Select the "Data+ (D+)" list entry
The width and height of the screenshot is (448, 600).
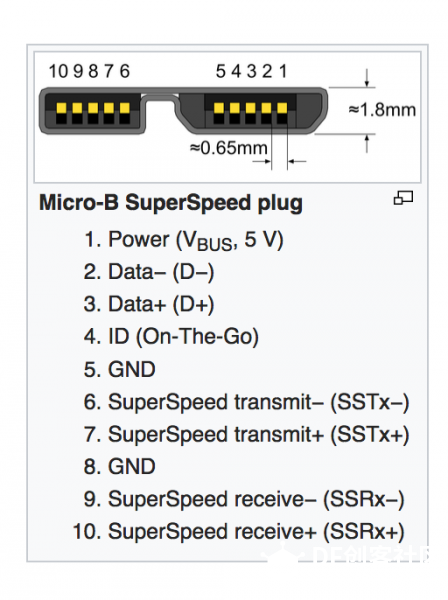pyautogui.click(x=149, y=305)
